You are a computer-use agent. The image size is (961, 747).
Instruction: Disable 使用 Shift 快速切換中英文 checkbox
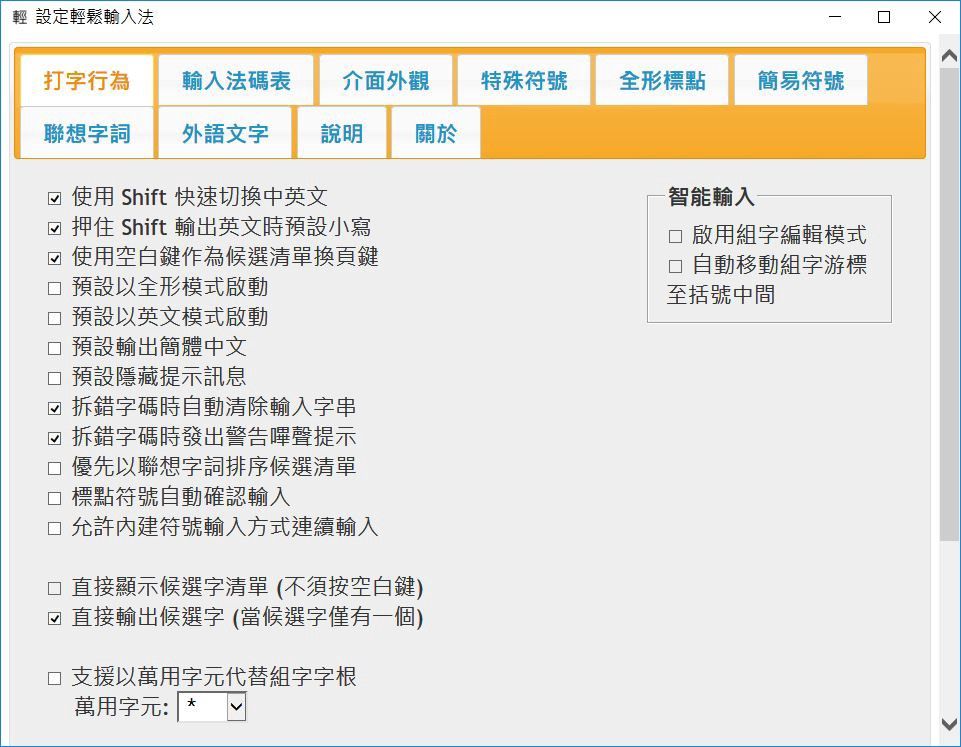[x=55, y=198]
